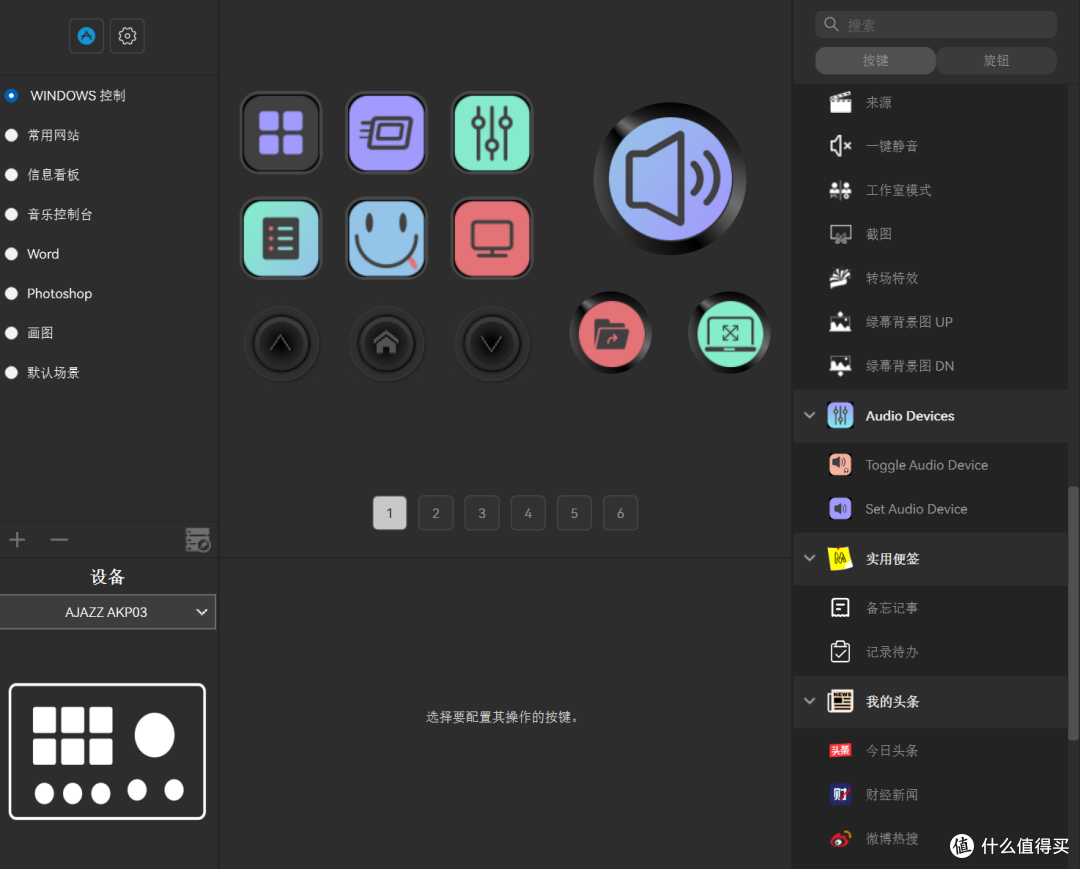
Task: Select the blue smiley face key
Action: (x=386, y=238)
